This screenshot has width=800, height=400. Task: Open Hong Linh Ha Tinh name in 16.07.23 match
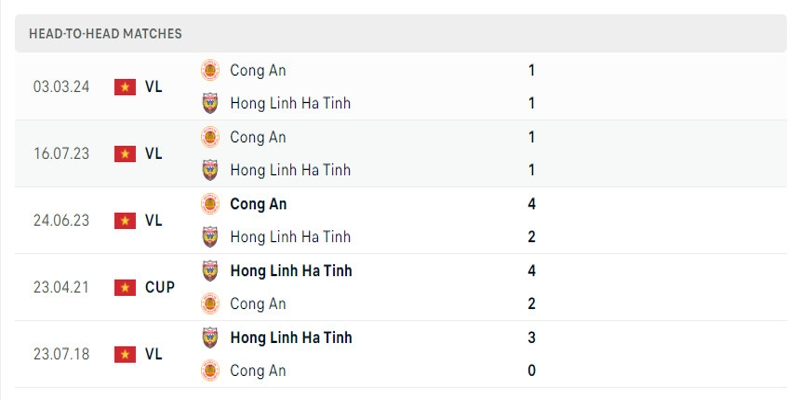click(290, 170)
